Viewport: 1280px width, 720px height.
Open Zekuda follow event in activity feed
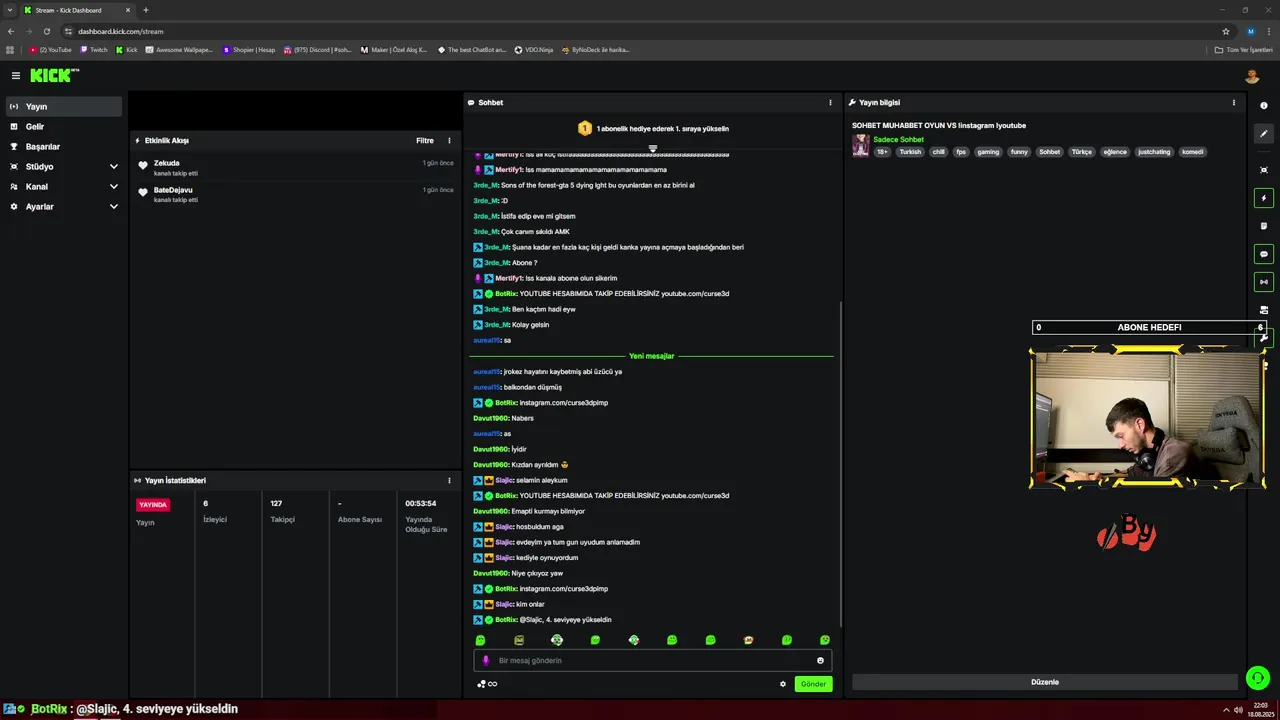click(295, 167)
